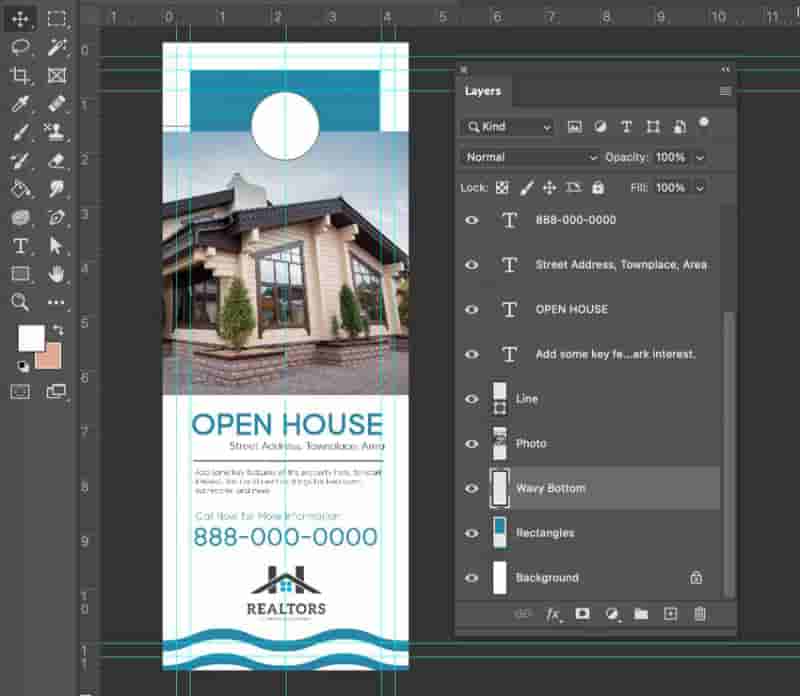Hide the OPEN HOUSE text layer
This screenshot has width=800, height=696.
pos(472,309)
